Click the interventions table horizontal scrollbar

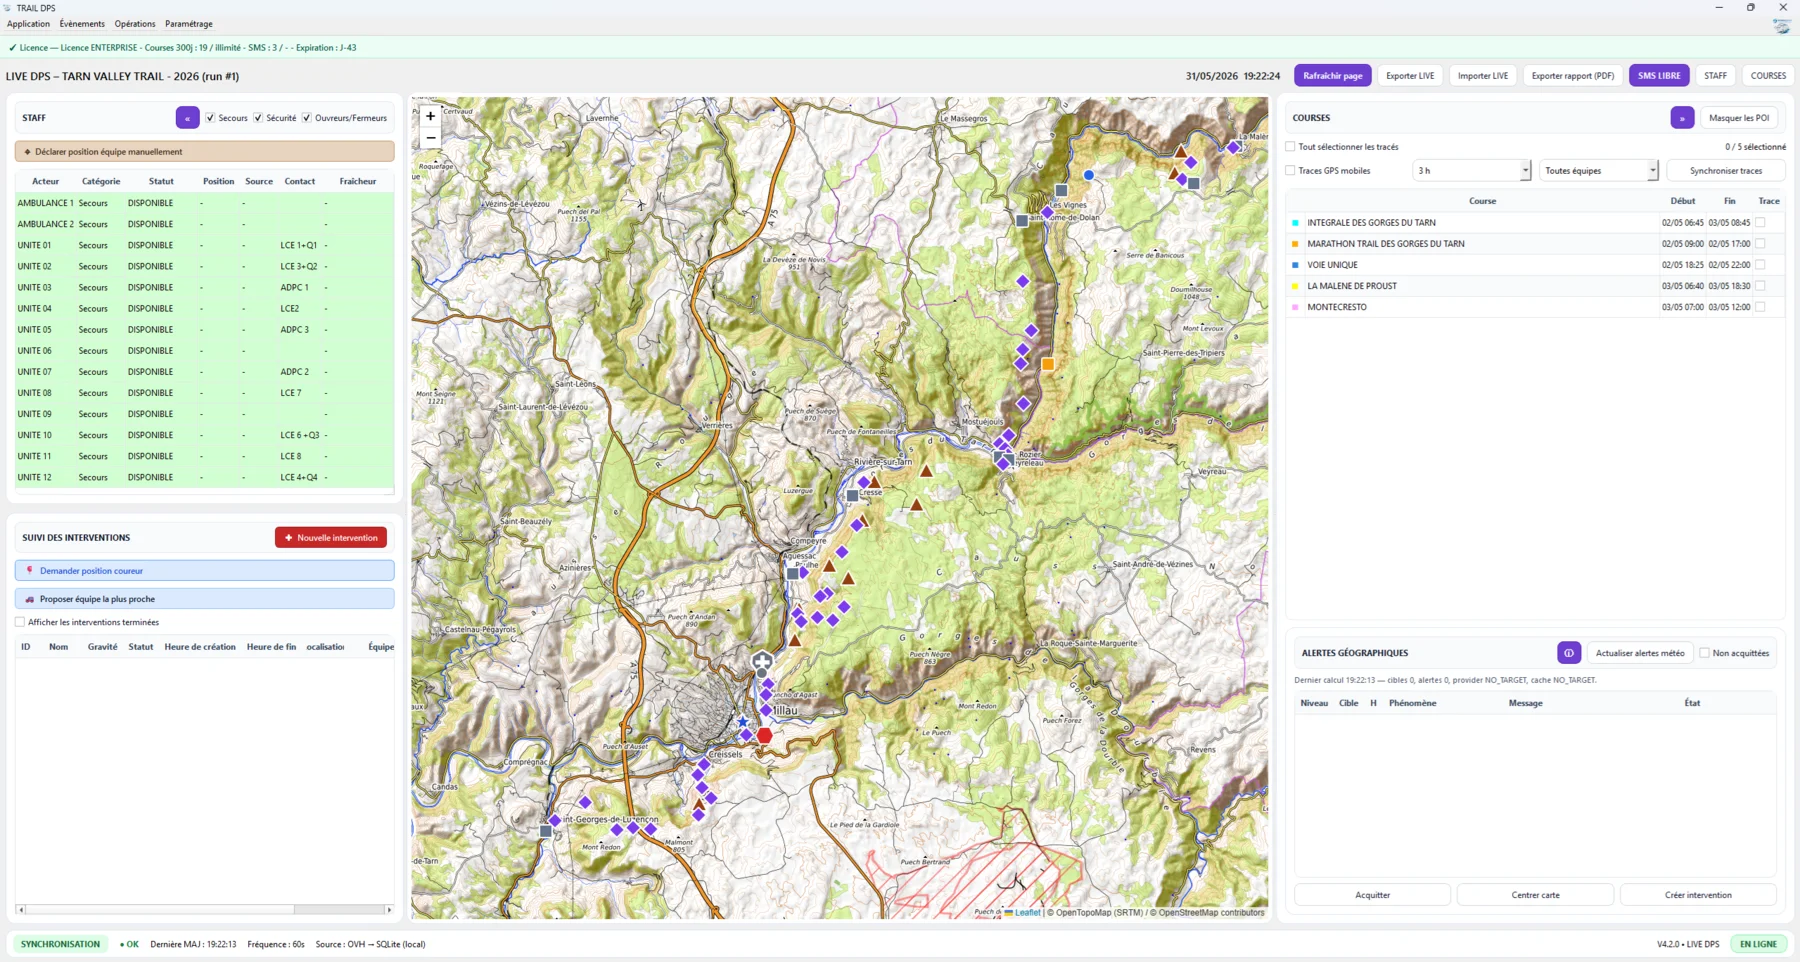(x=205, y=909)
